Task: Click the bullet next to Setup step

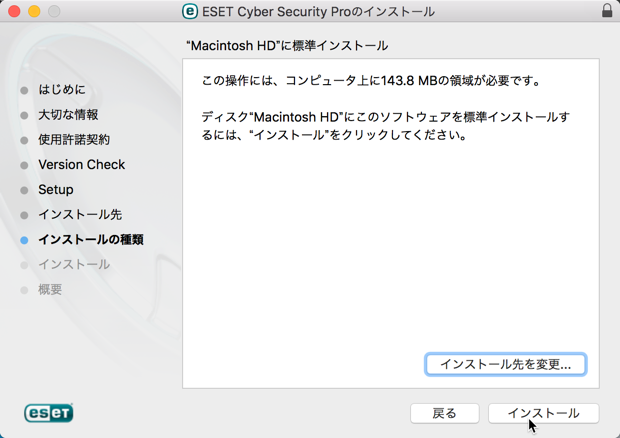Action: (x=24, y=190)
